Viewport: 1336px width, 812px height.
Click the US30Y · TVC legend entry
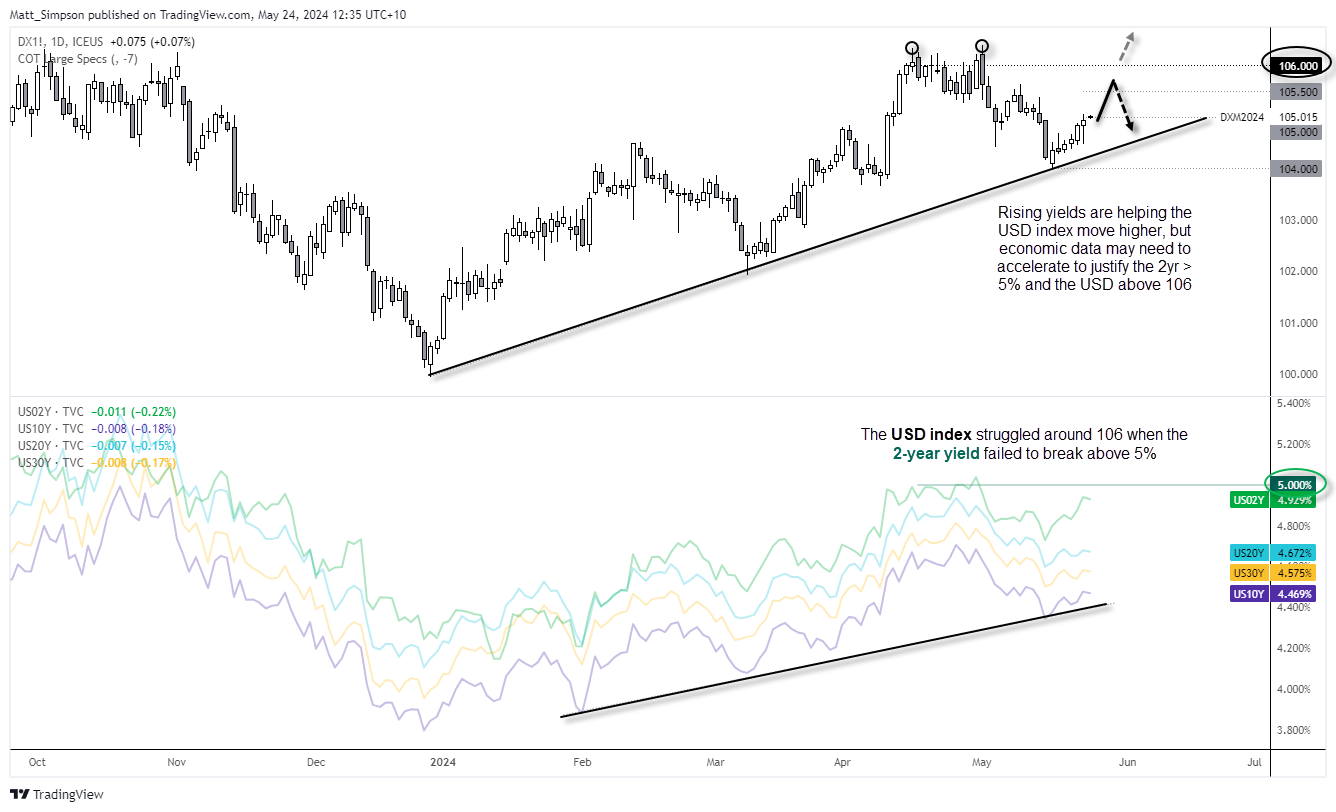click(51, 463)
